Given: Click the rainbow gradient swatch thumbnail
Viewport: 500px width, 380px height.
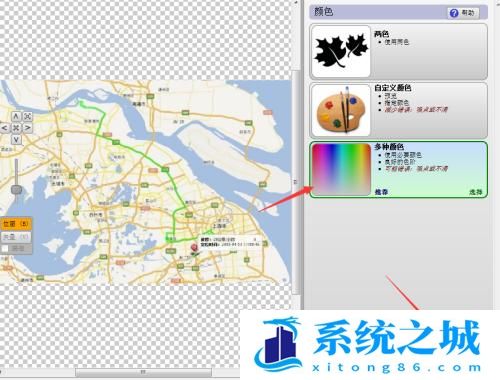Looking at the screenshot, I should pyautogui.click(x=341, y=169).
